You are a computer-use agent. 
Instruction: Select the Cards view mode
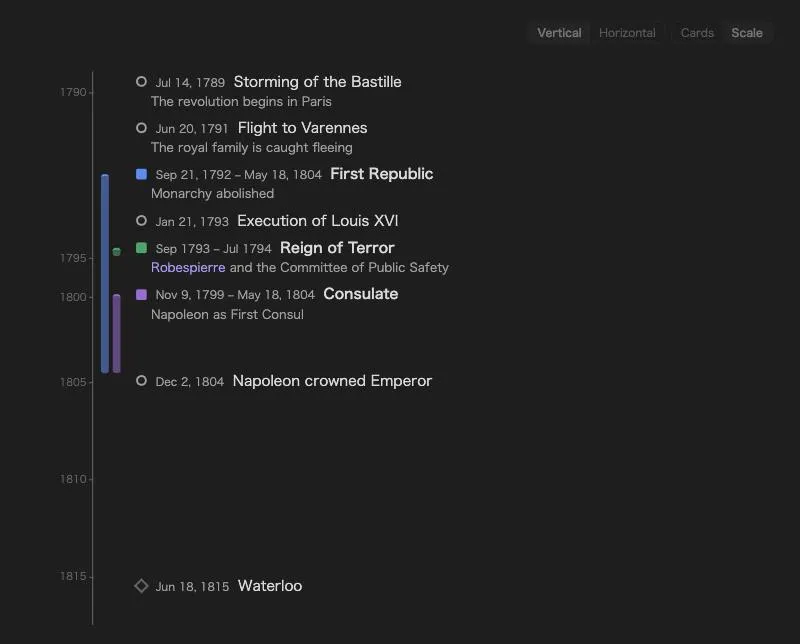tap(696, 33)
